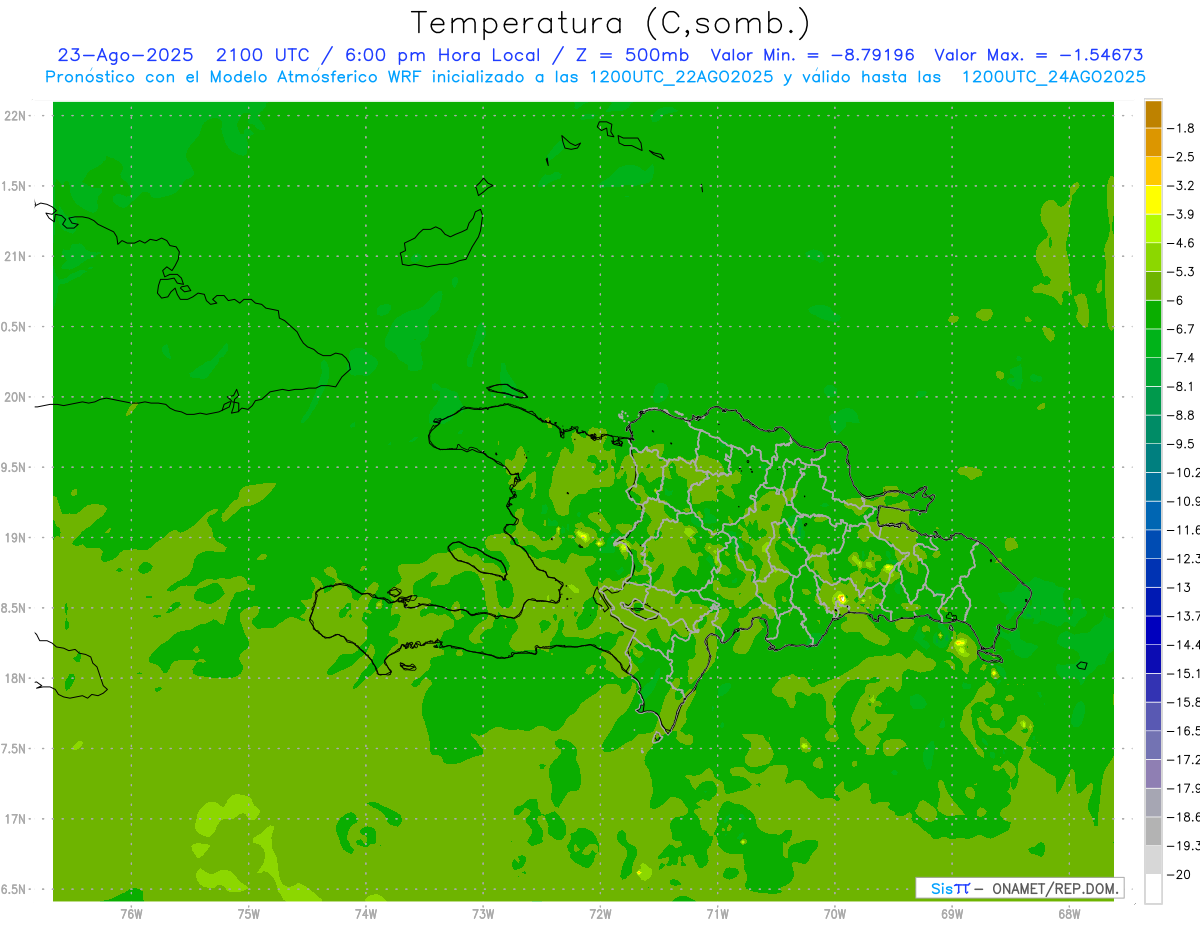Click the SisTT ONAMET/REP.DOM. logo box
The width and height of the screenshot is (1200, 927).
click(x=1019, y=888)
